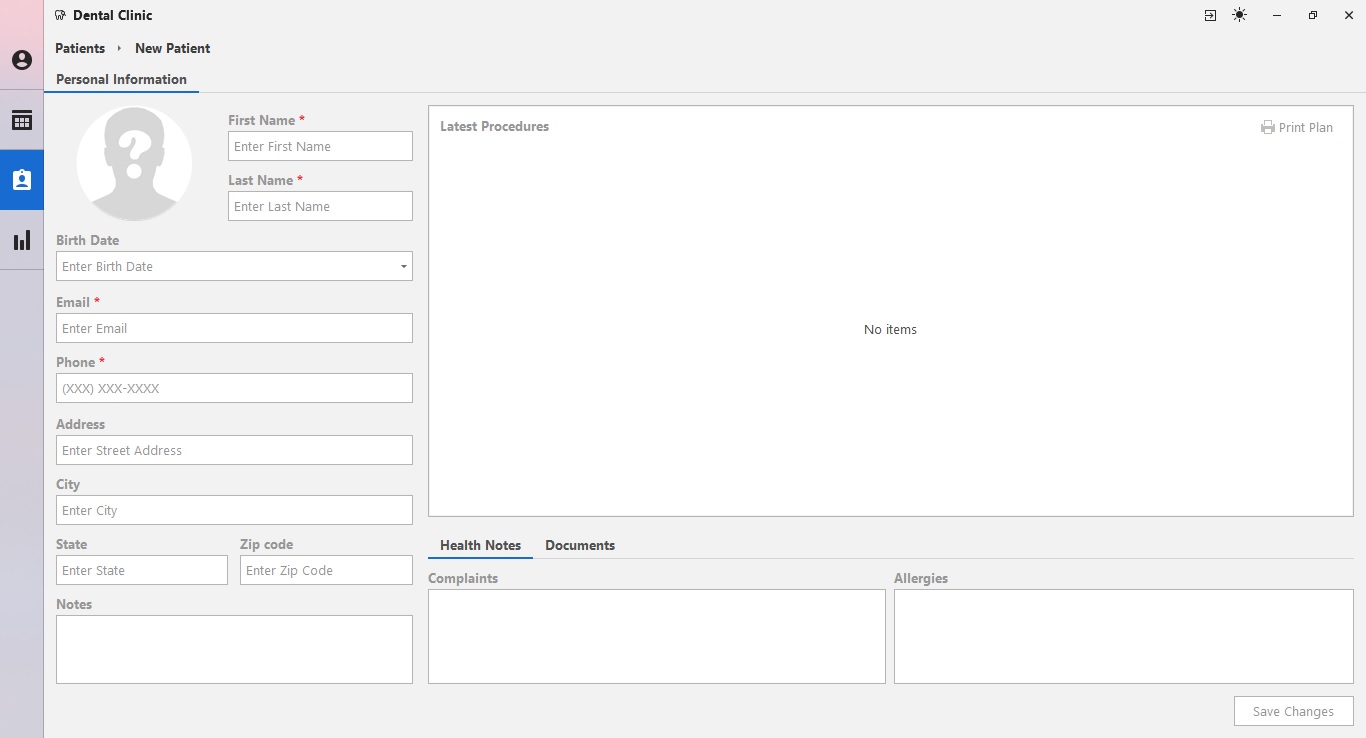The height and width of the screenshot is (738, 1366).
Task: Switch to the Health Notes tab
Action: tap(480, 546)
